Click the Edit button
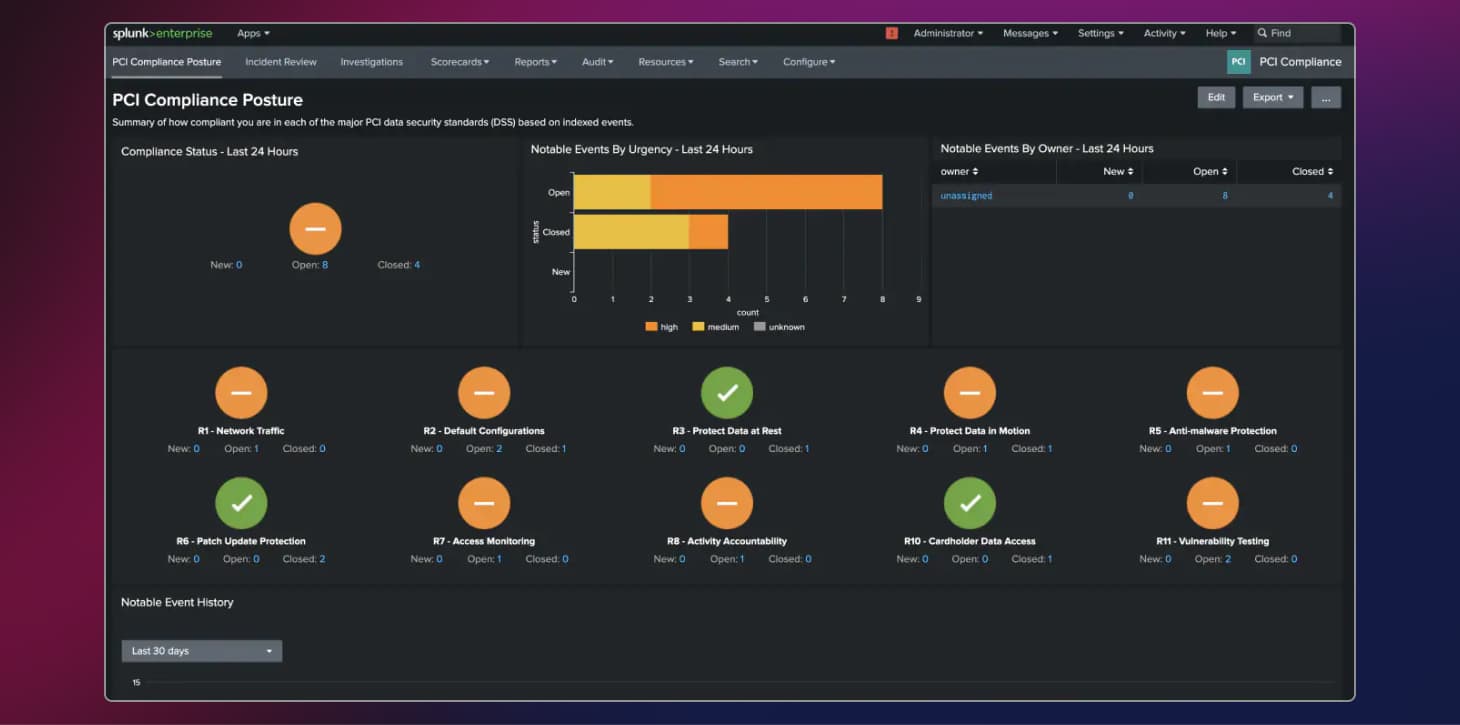The height and width of the screenshot is (725, 1460). (x=1216, y=96)
